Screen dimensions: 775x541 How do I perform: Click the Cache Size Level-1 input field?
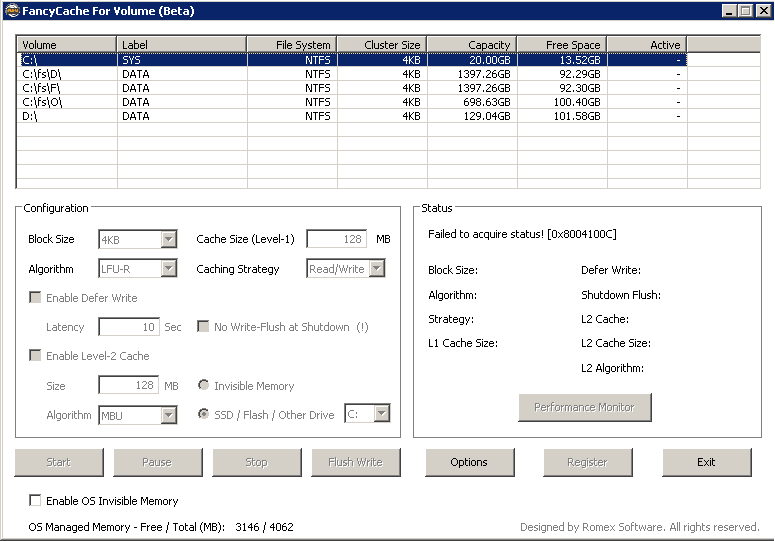click(337, 239)
